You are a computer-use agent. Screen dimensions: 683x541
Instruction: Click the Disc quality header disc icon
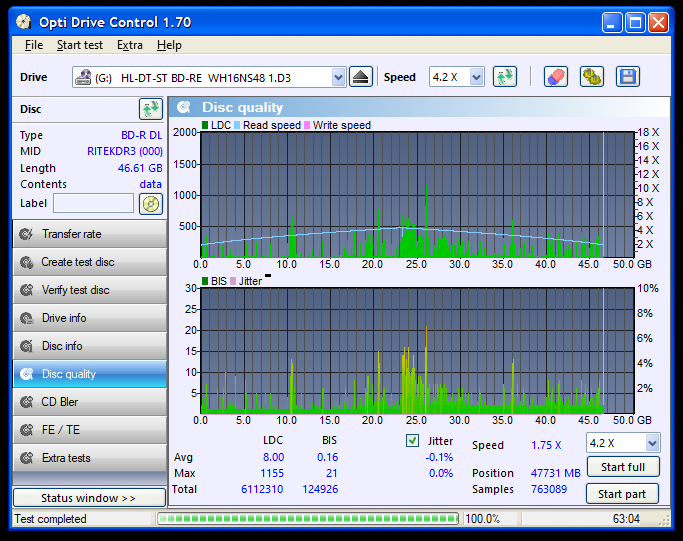point(184,107)
